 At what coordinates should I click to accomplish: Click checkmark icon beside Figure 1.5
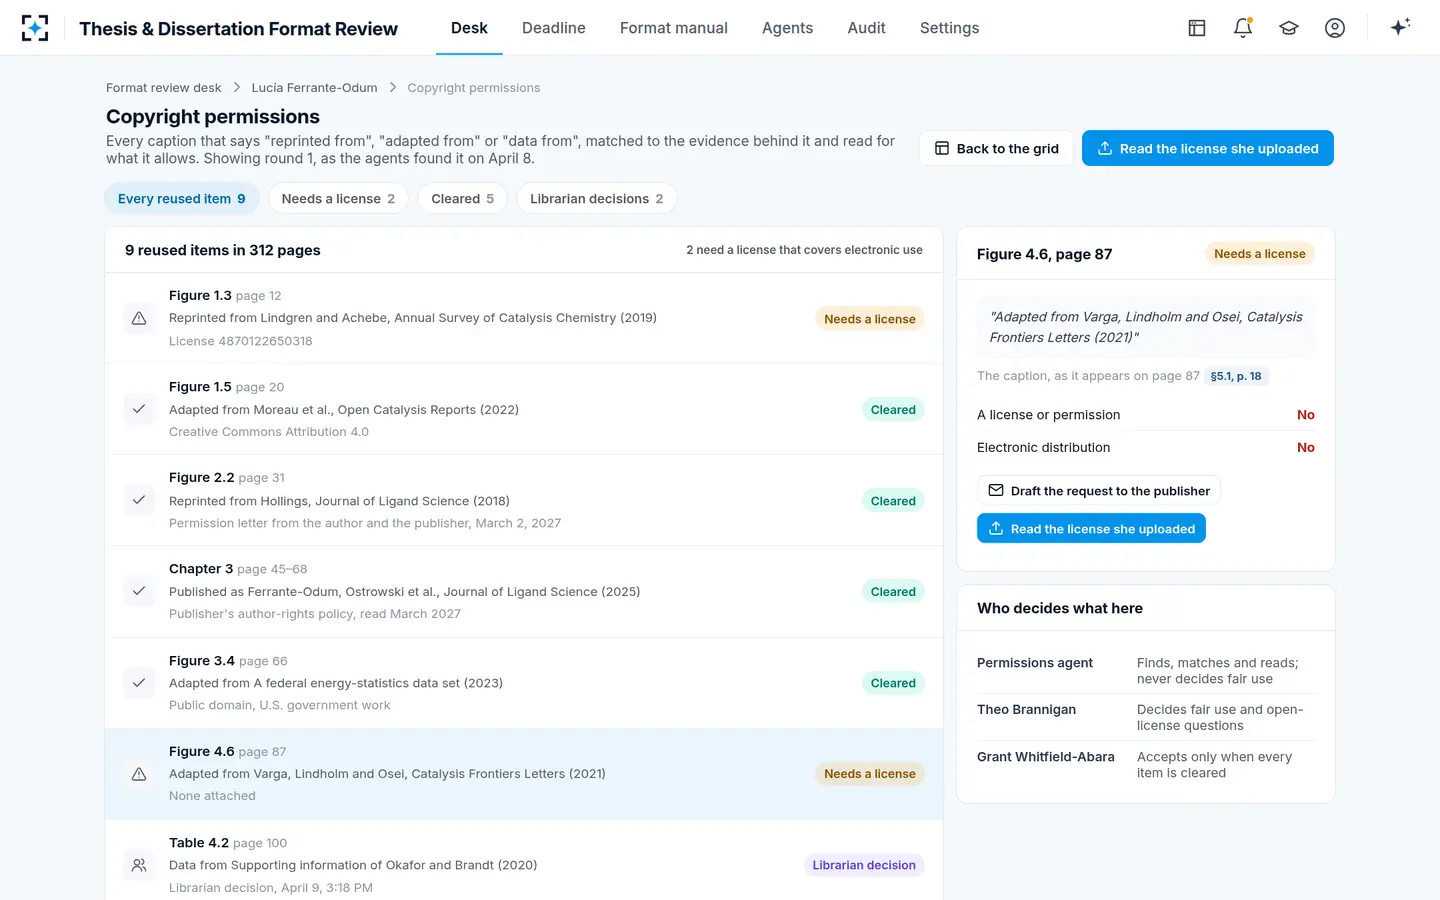tap(139, 409)
